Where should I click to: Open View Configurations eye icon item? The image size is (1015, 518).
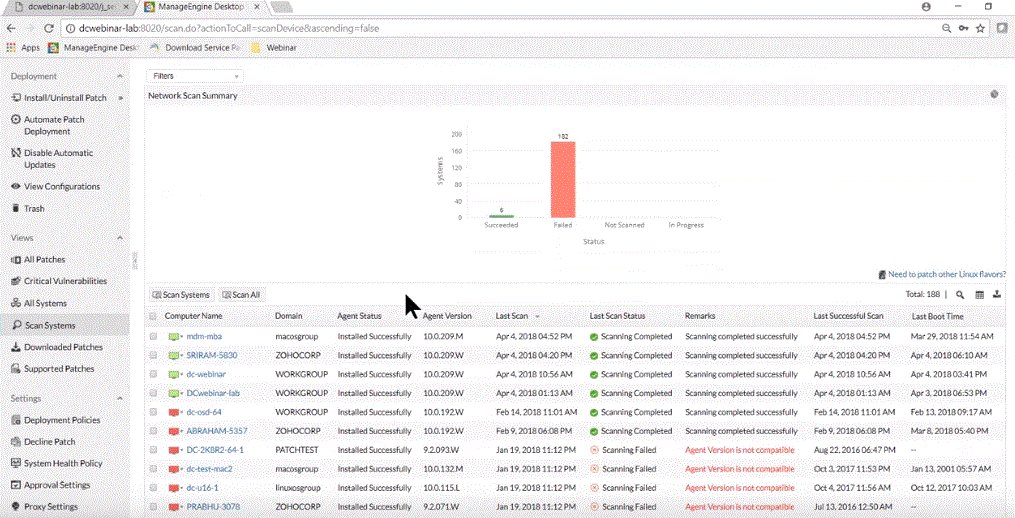[56, 186]
